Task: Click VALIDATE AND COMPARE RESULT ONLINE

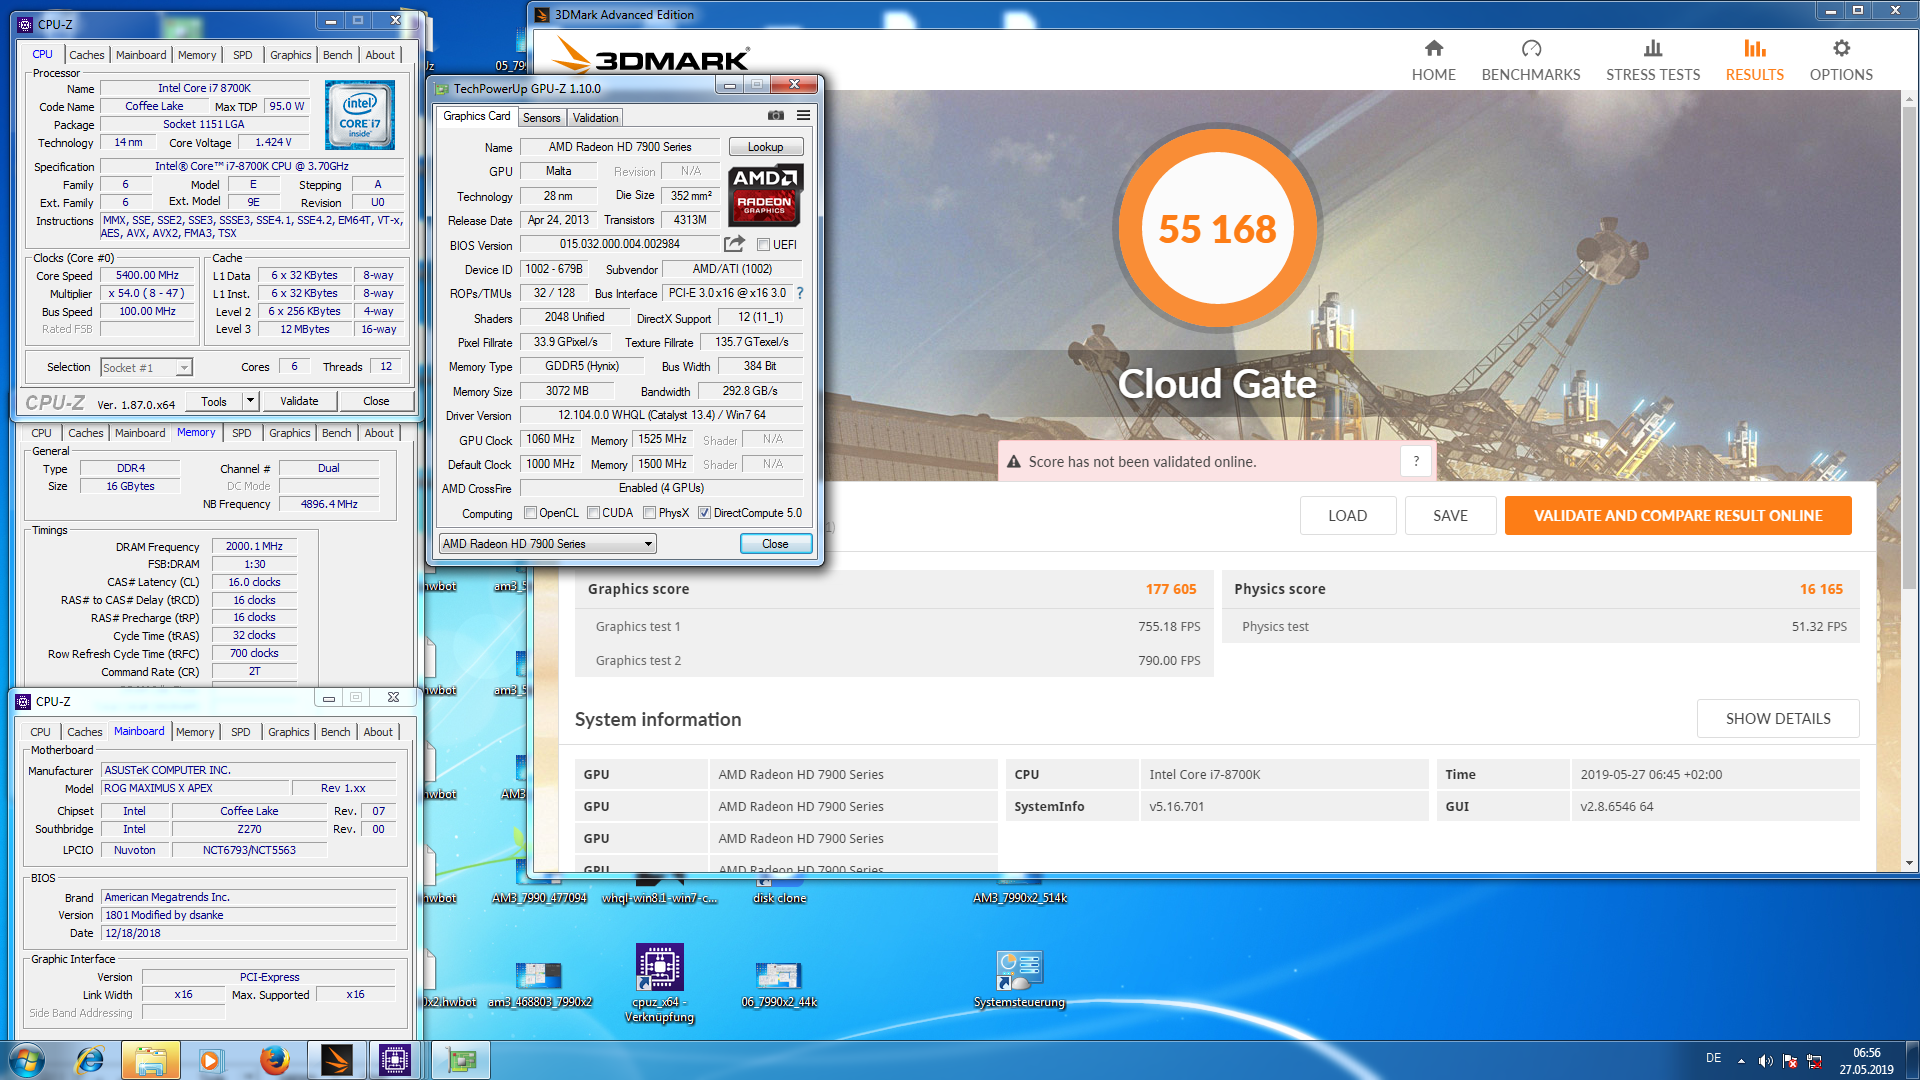Action: 1678,515
